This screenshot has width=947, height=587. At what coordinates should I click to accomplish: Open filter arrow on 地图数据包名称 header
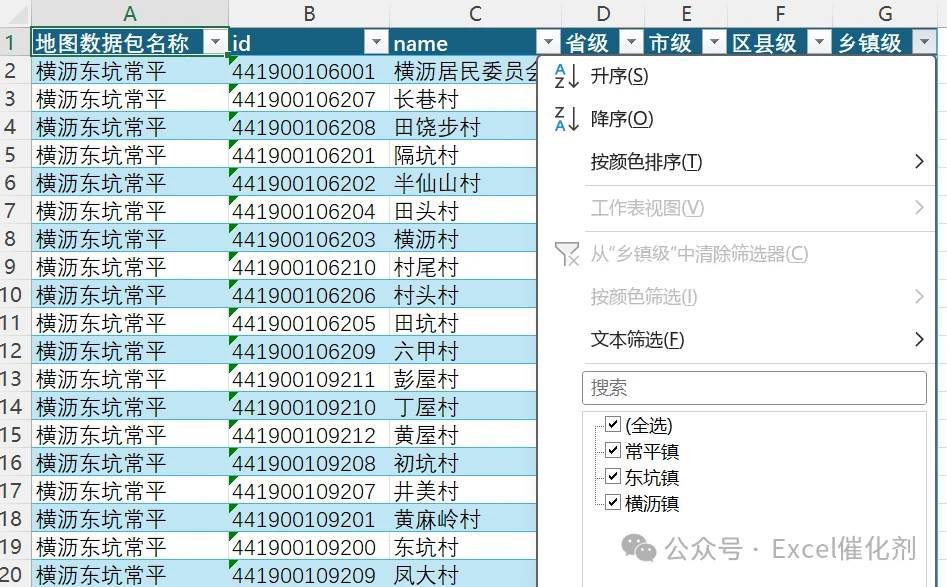(215, 42)
